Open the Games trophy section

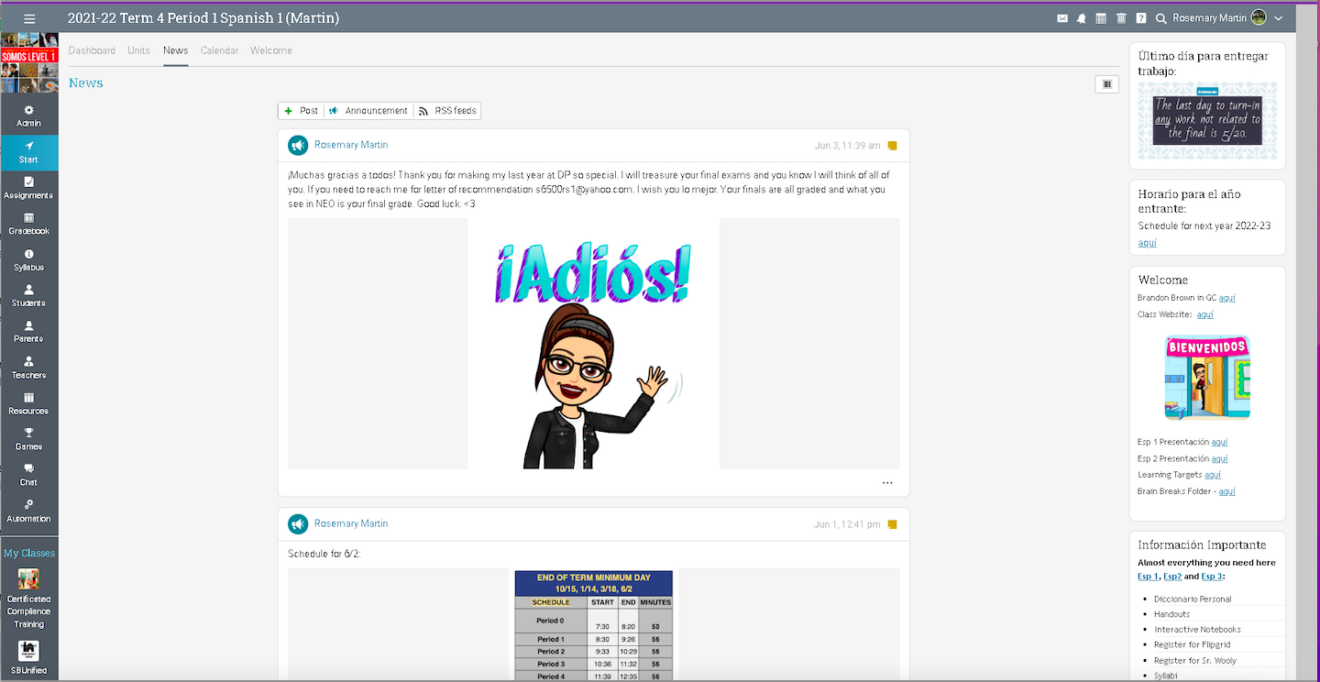point(29,439)
